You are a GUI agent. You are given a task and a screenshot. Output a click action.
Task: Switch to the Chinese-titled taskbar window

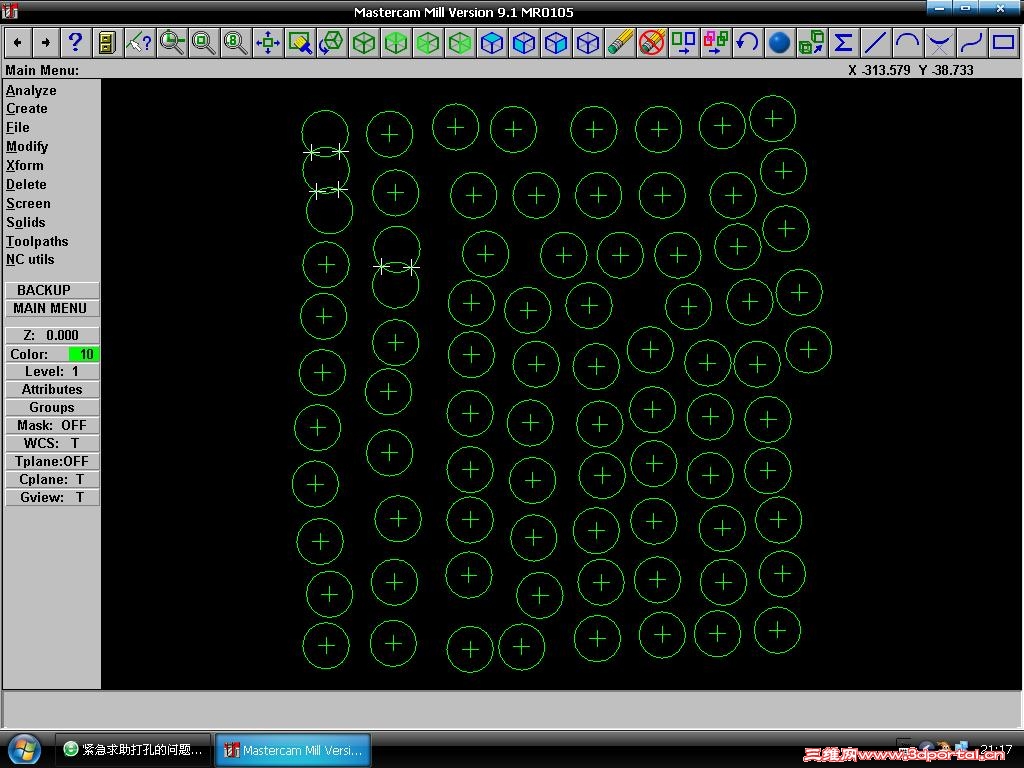tap(133, 750)
